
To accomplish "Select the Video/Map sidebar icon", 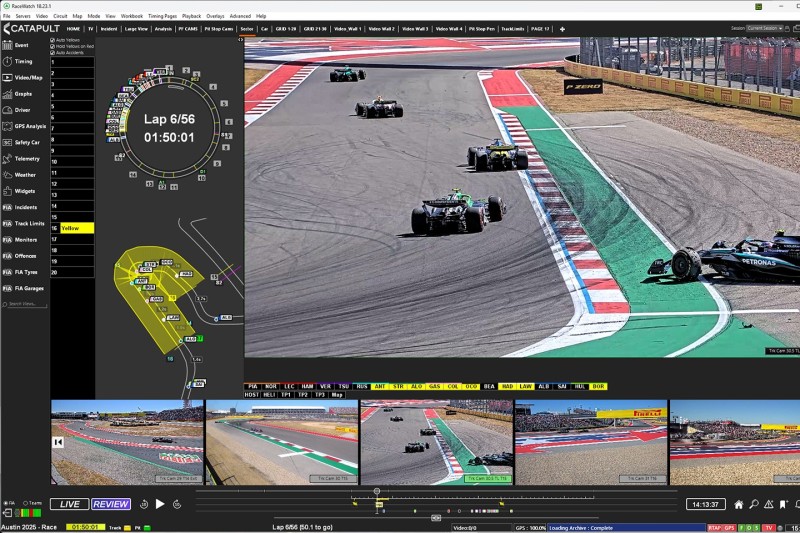I will click(7, 78).
